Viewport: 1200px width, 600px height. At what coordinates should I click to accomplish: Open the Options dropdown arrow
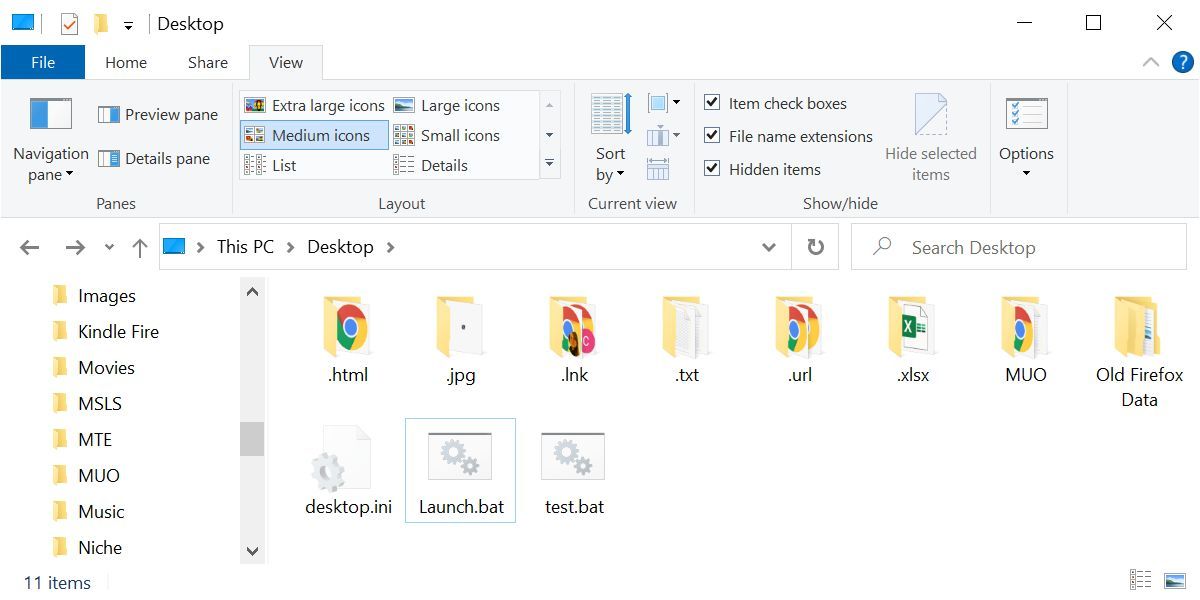[x=1027, y=170]
